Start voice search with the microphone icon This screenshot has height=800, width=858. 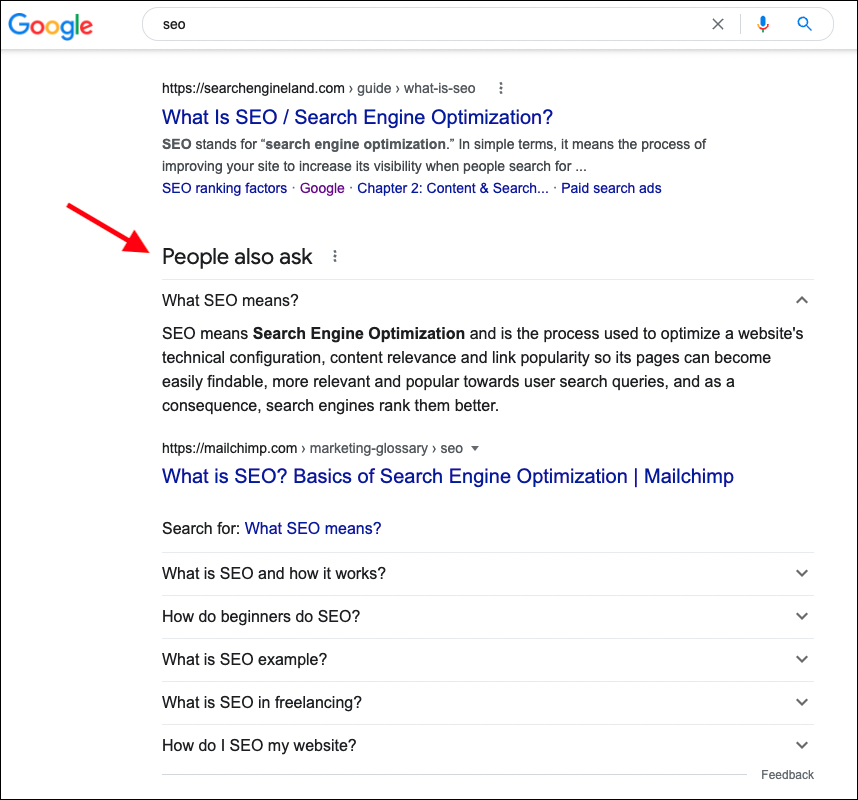[763, 24]
